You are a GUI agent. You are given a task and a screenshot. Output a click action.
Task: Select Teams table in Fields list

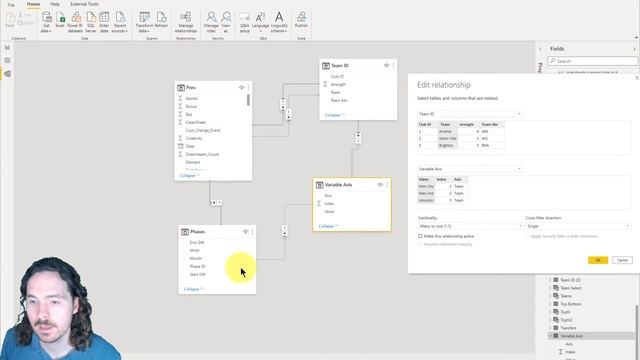(566, 296)
